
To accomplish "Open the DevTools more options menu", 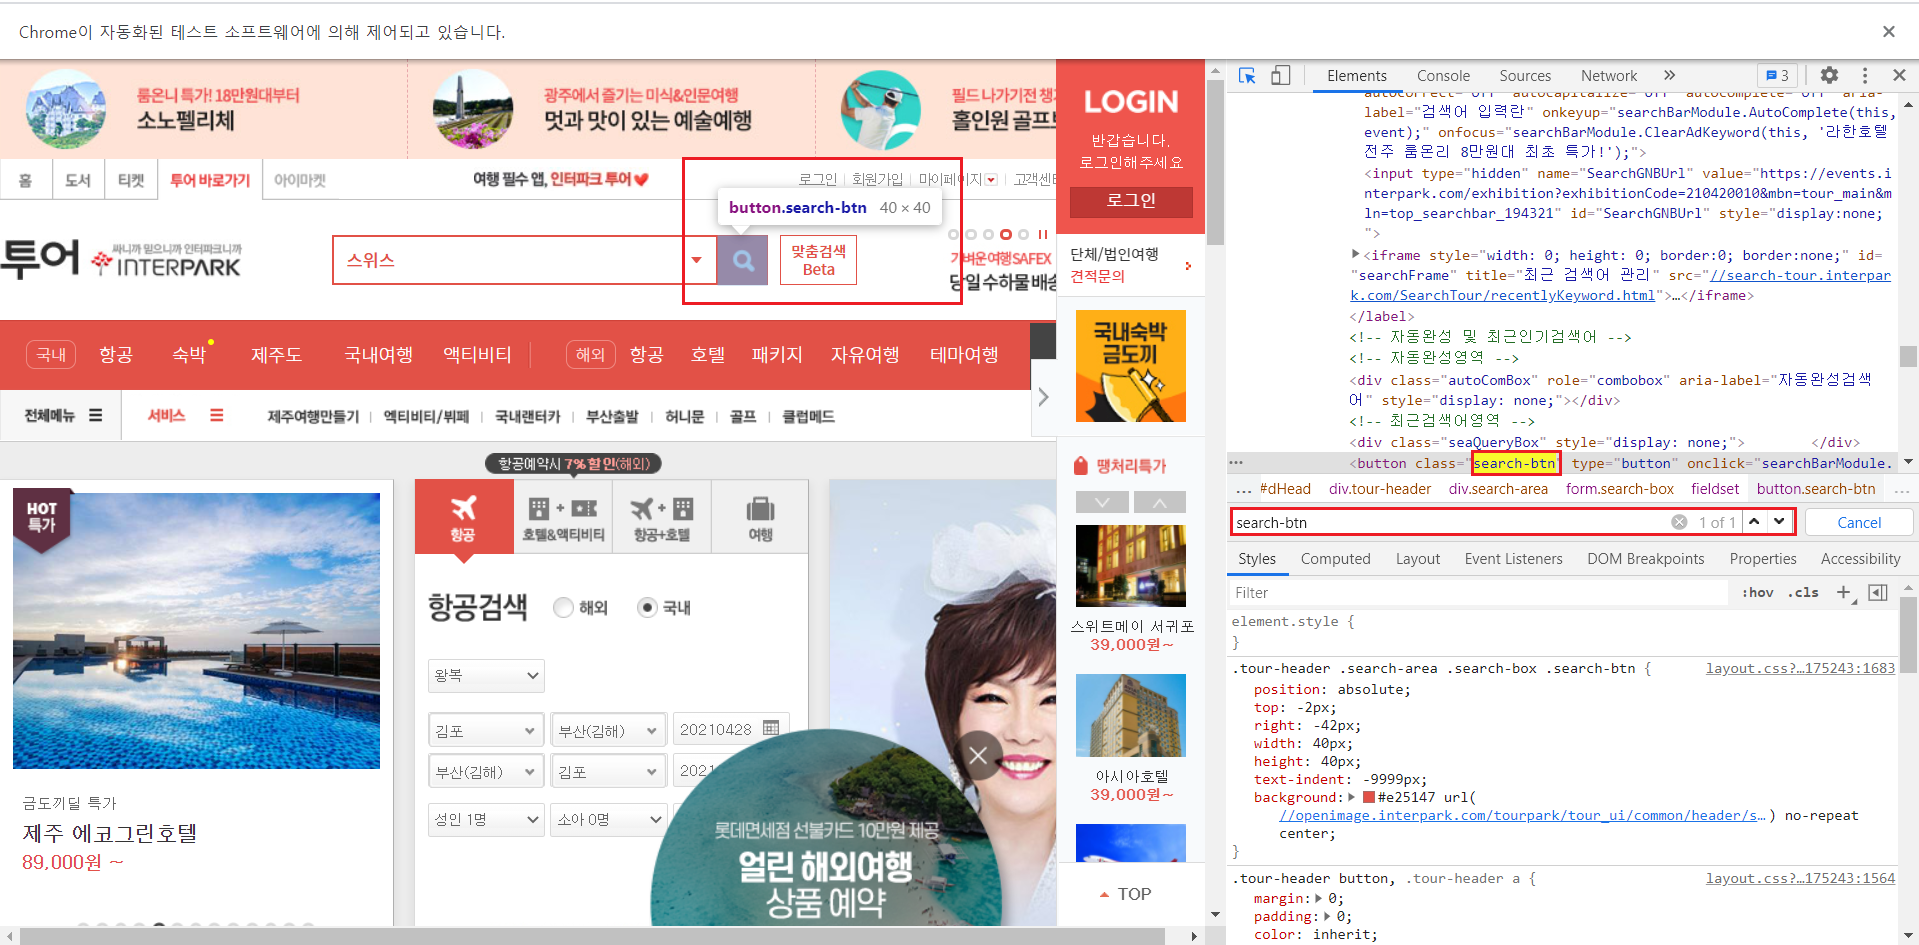I will coord(1865,76).
